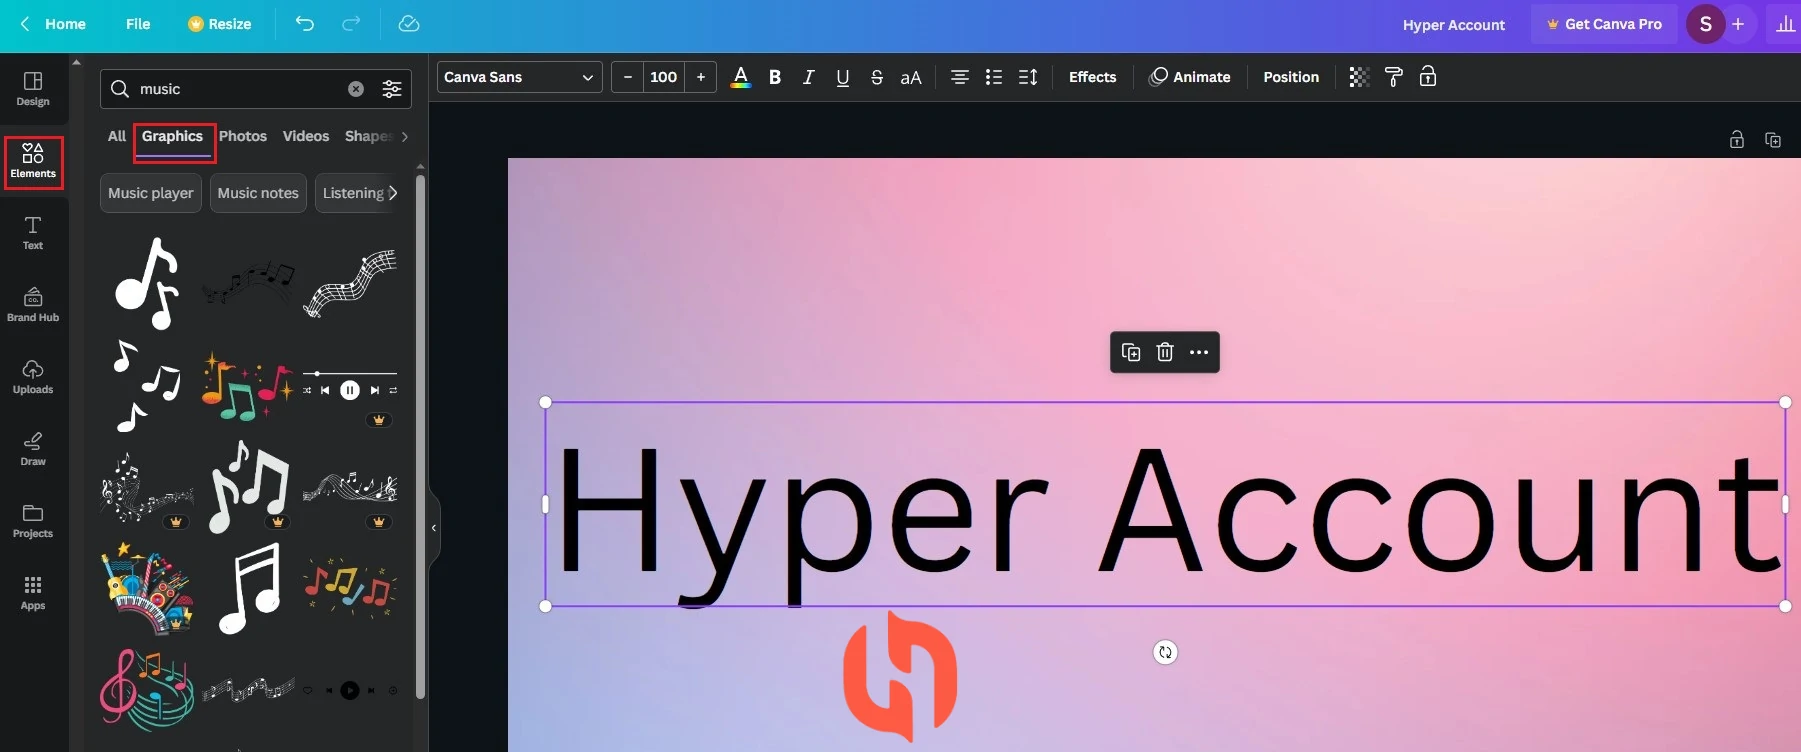Toggle underline formatting
The width and height of the screenshot is (1801, 752).
[x=843, y=77]
